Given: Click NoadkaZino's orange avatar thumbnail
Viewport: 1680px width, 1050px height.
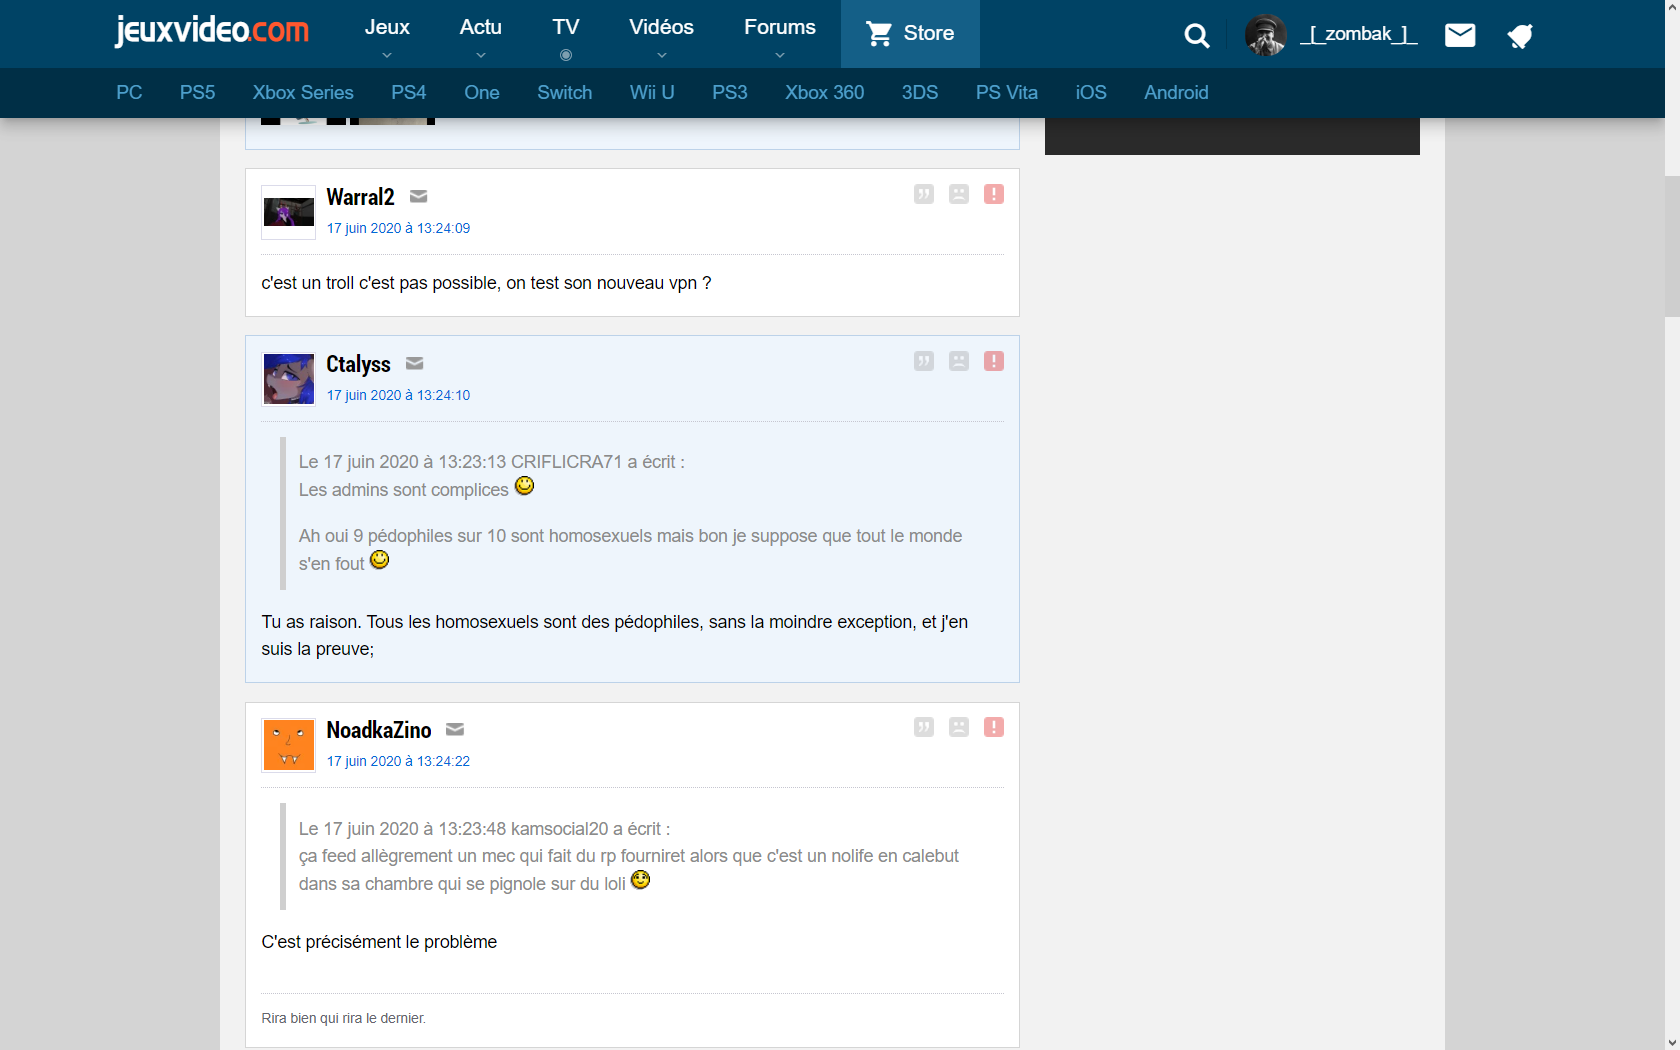Looking at the screenshot, I should click(288, 745).
